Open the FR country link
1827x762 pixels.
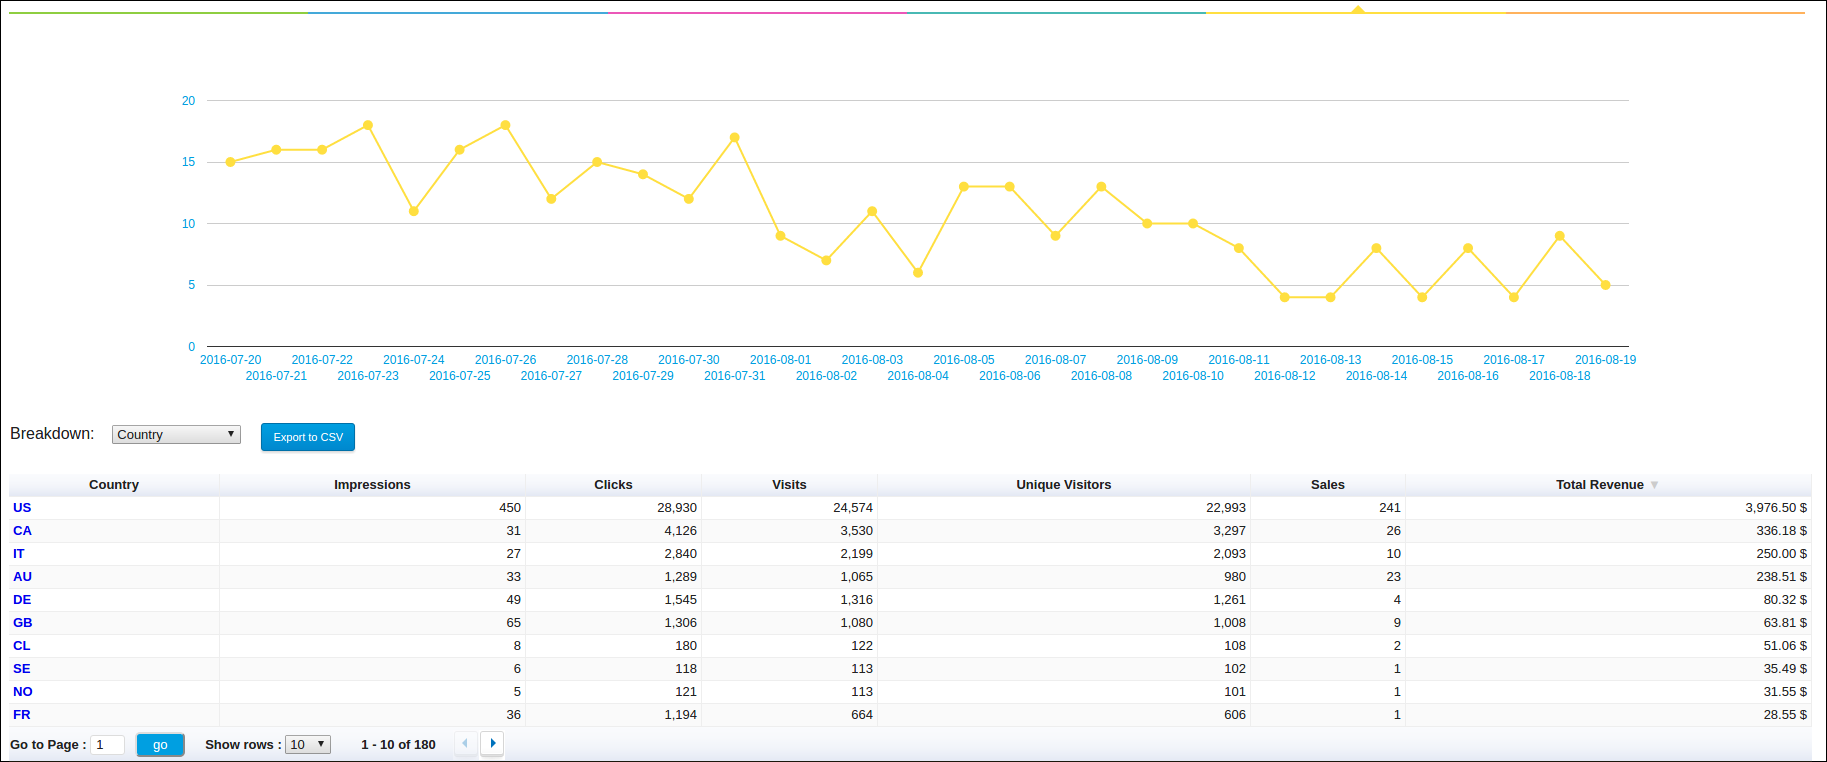[x=22, y=715]
